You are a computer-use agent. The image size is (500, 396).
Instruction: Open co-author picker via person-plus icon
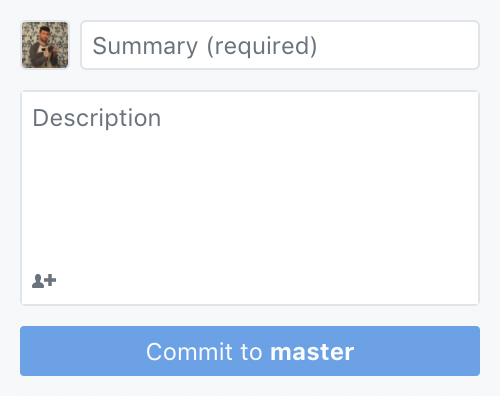(44, 281)
